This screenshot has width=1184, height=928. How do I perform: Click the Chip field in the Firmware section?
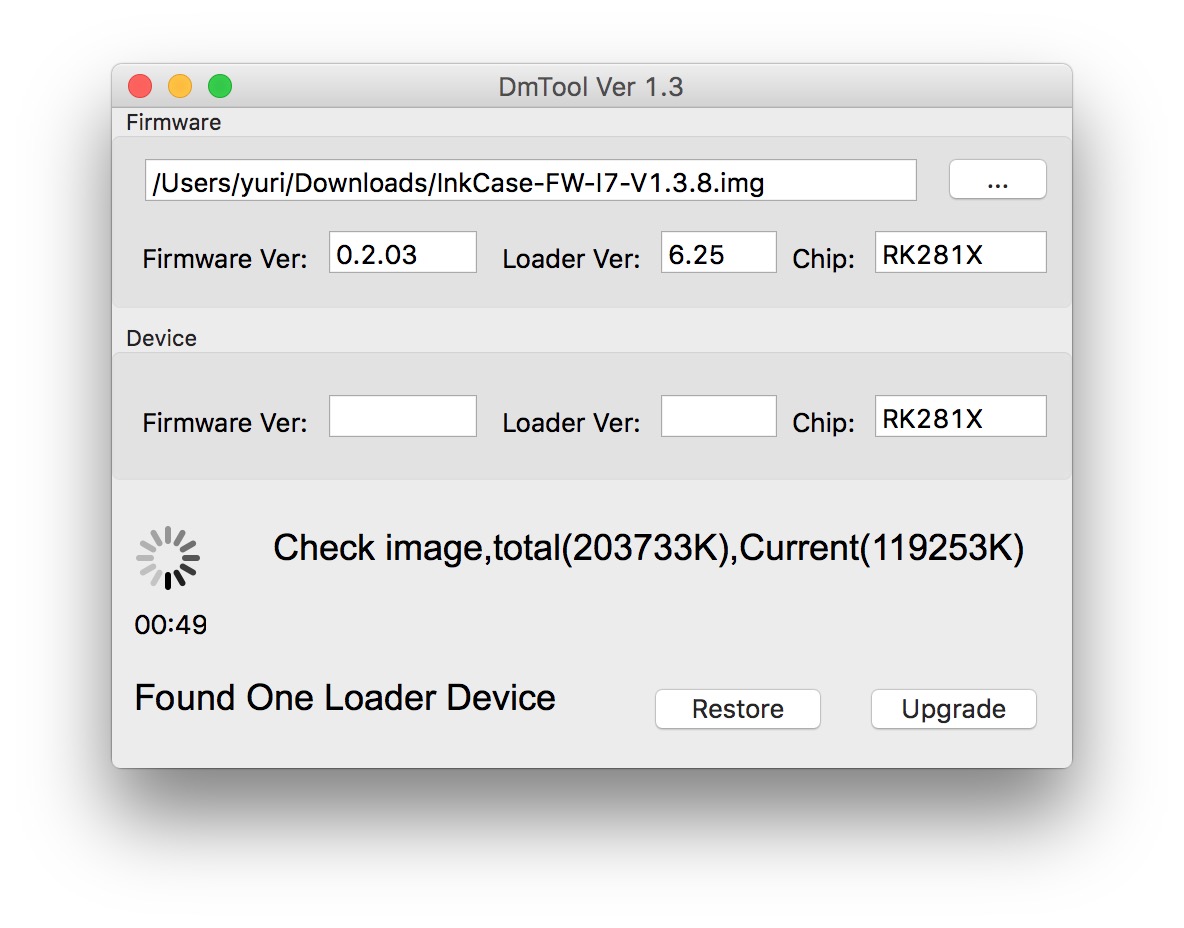pos(960,253)
